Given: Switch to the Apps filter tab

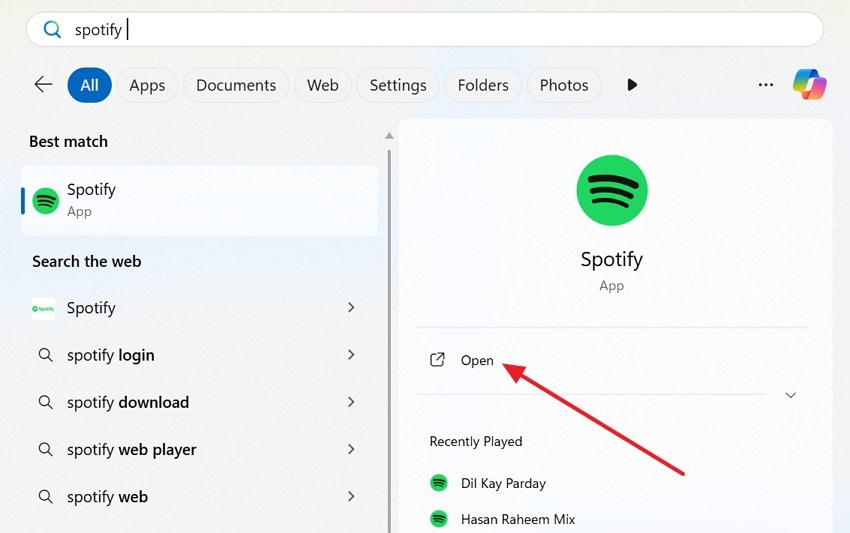Looking at the screenshot, I should click(x=147, y=85).
